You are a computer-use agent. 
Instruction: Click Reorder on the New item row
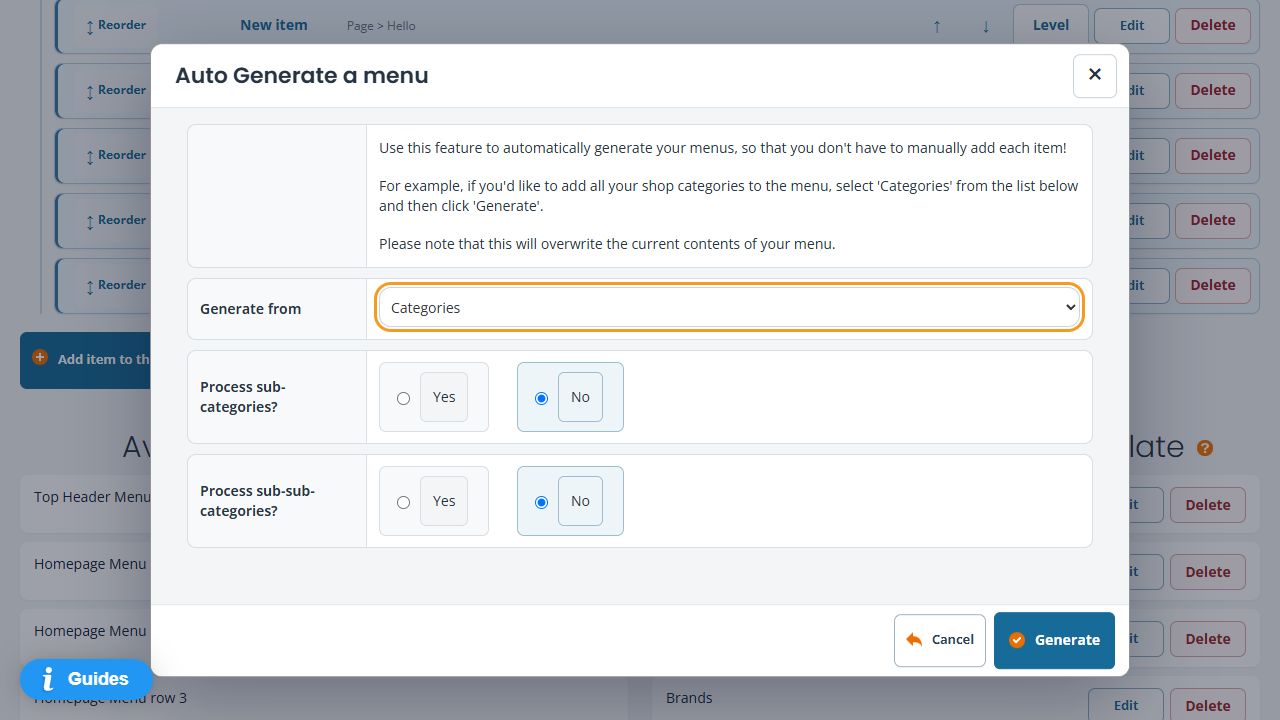[115, 25]
